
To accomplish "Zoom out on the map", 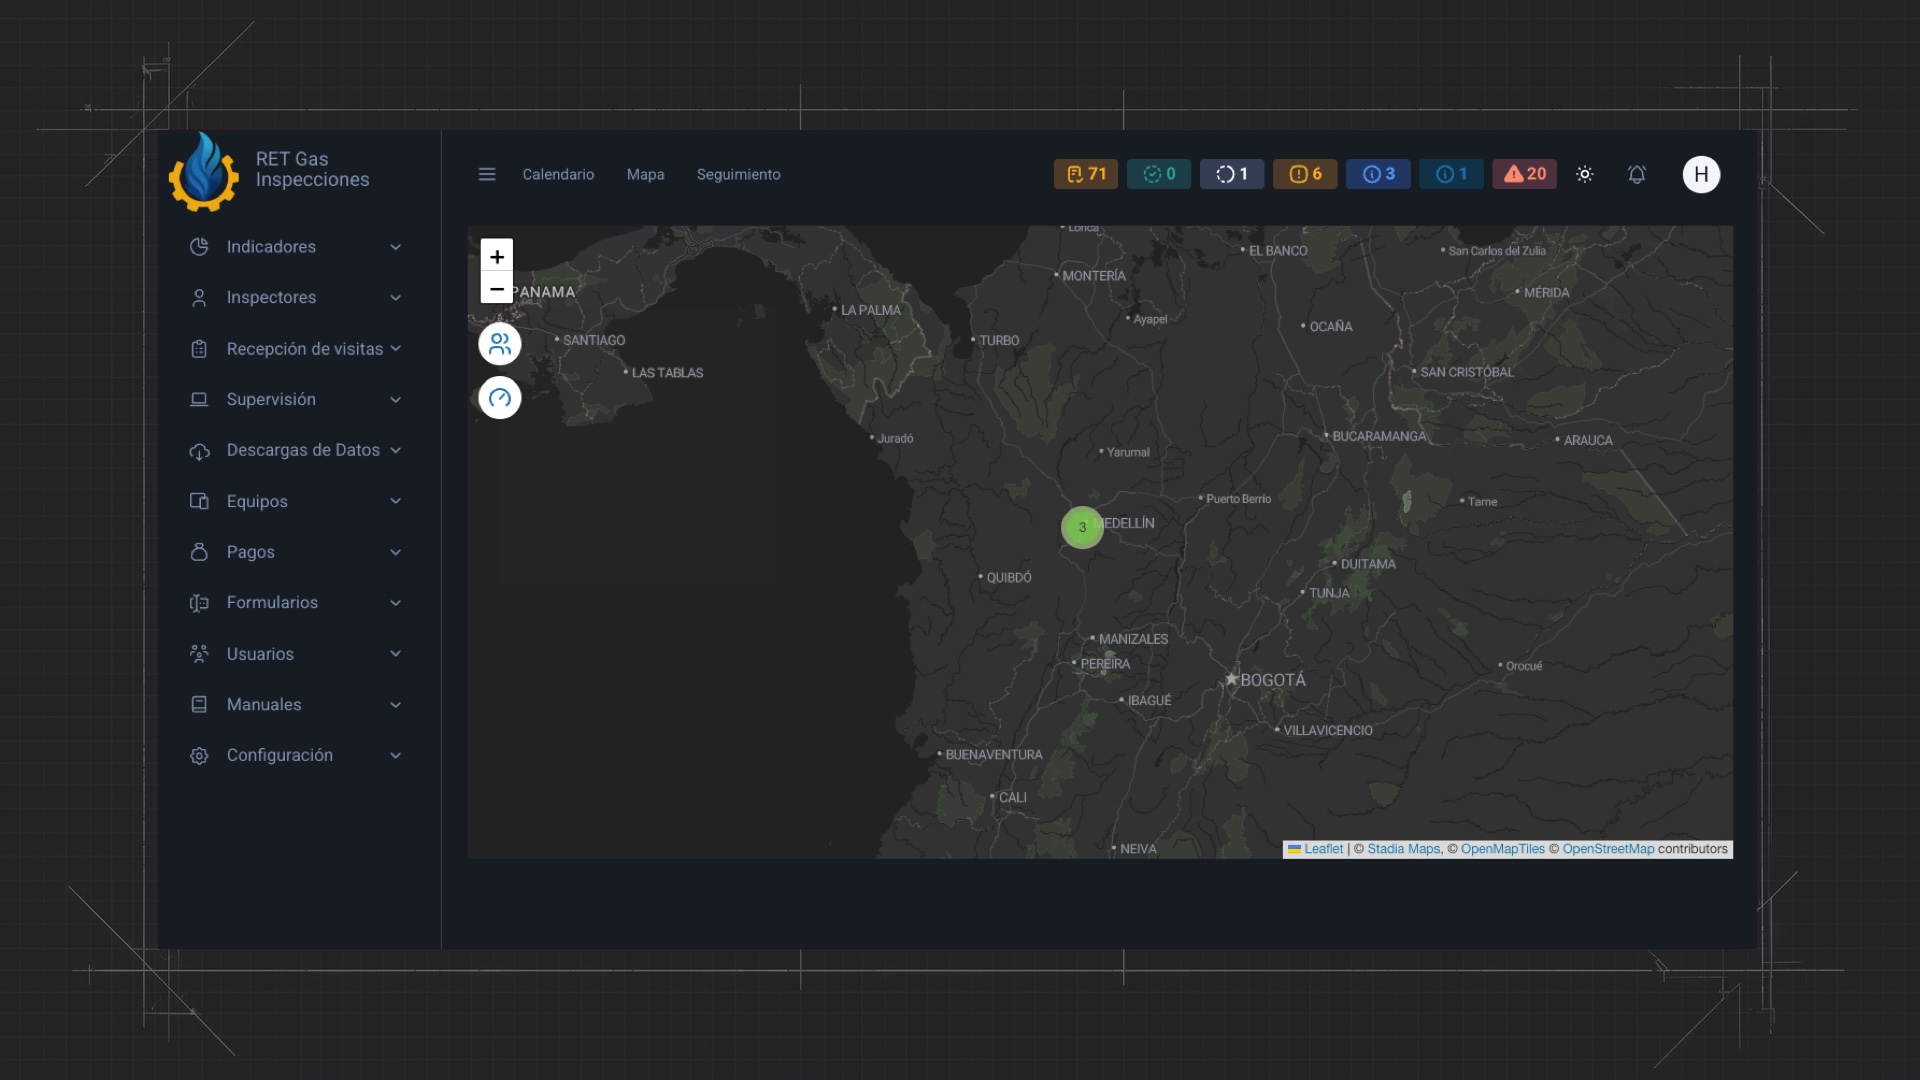I will coord(497,288).
